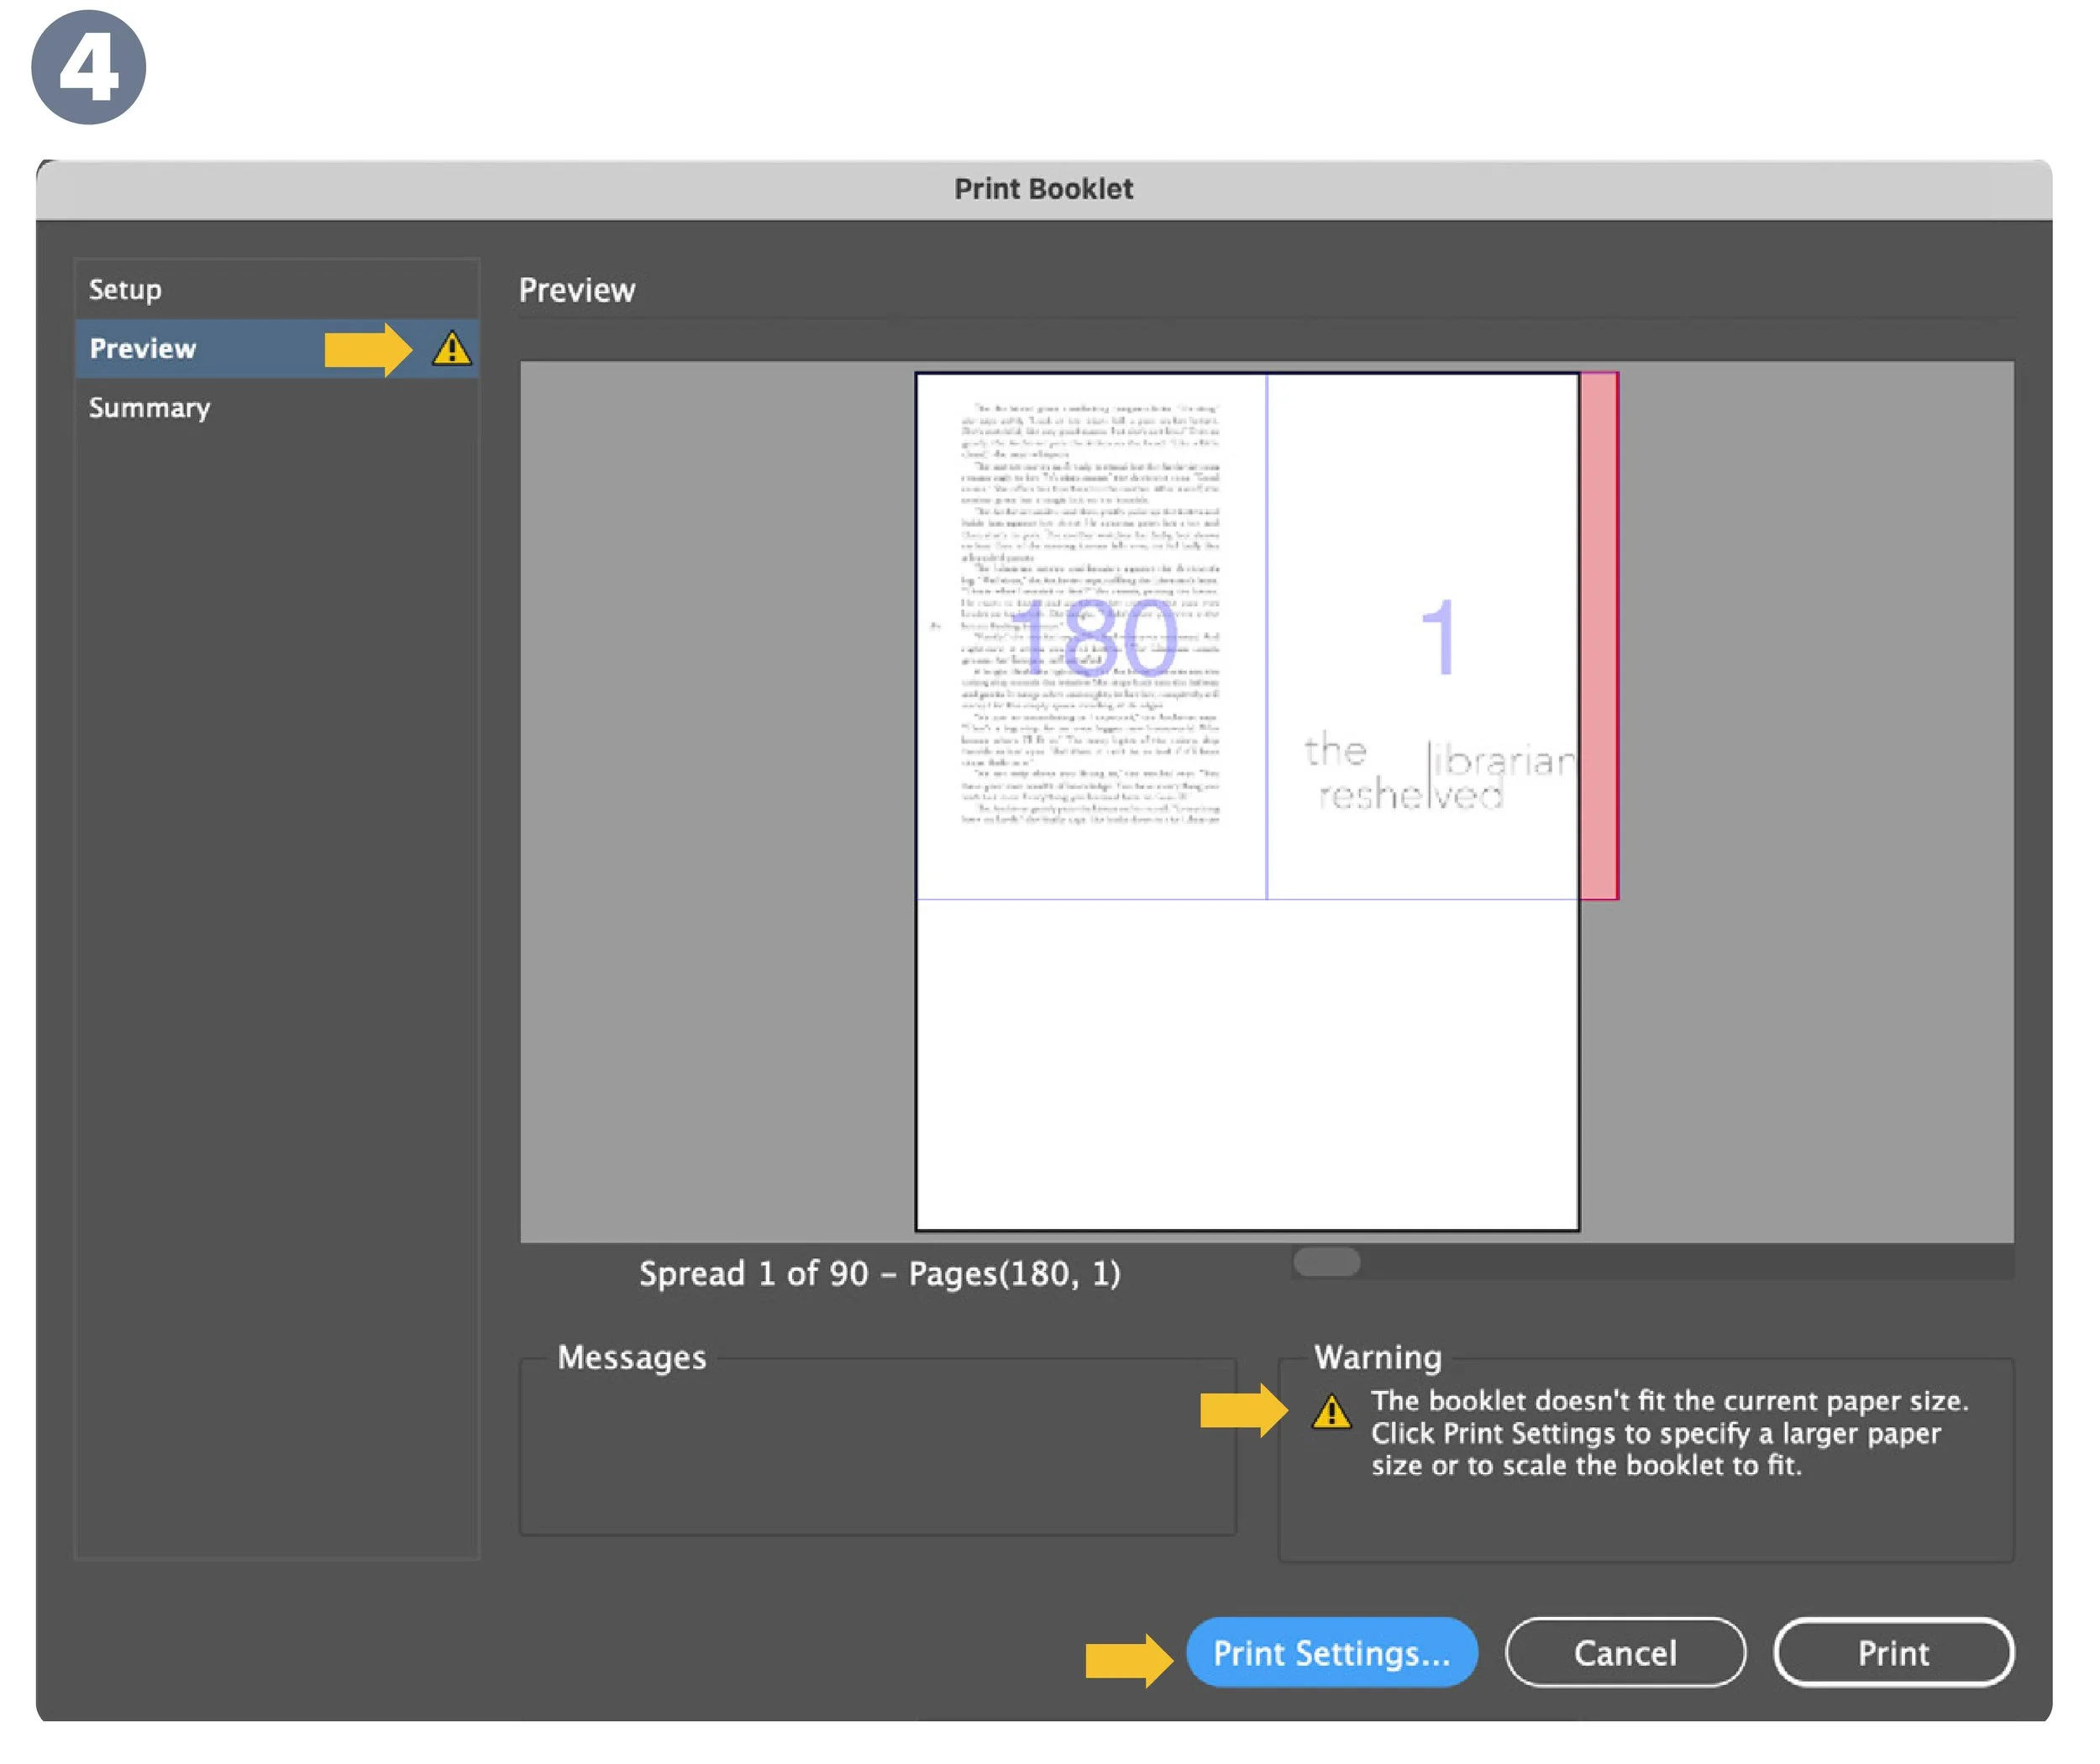Switch to the Summary section
This screenshot has width=2100, height=1764.
pyautogui.click(x=150, y=408)
